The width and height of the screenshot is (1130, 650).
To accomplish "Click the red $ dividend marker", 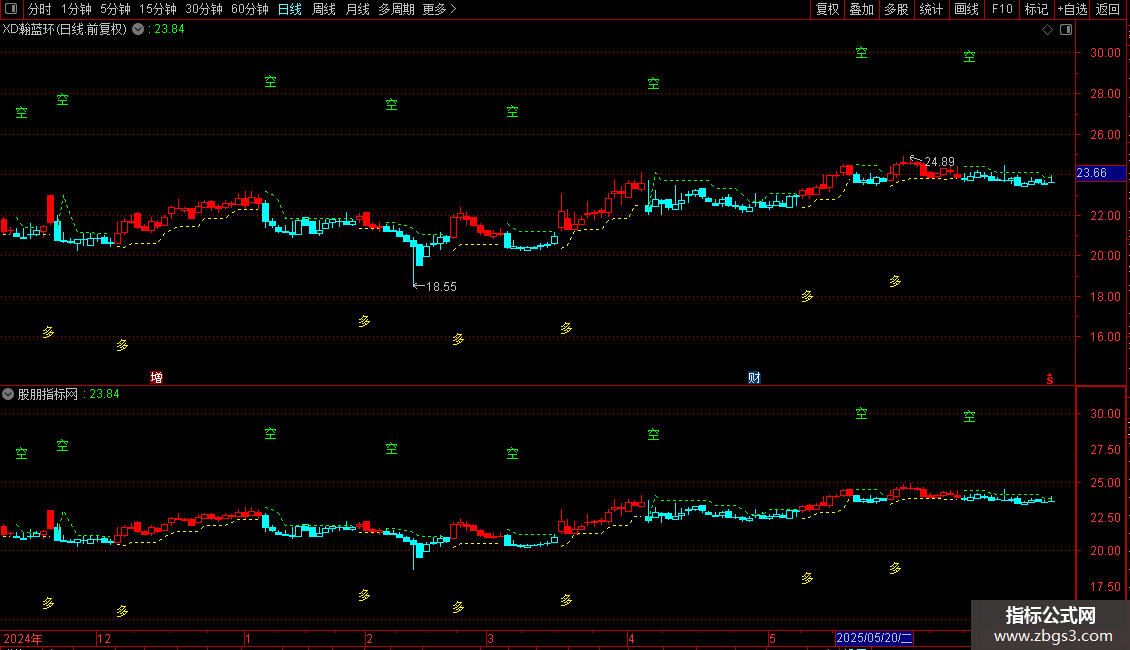I will tap(1050, 379).
